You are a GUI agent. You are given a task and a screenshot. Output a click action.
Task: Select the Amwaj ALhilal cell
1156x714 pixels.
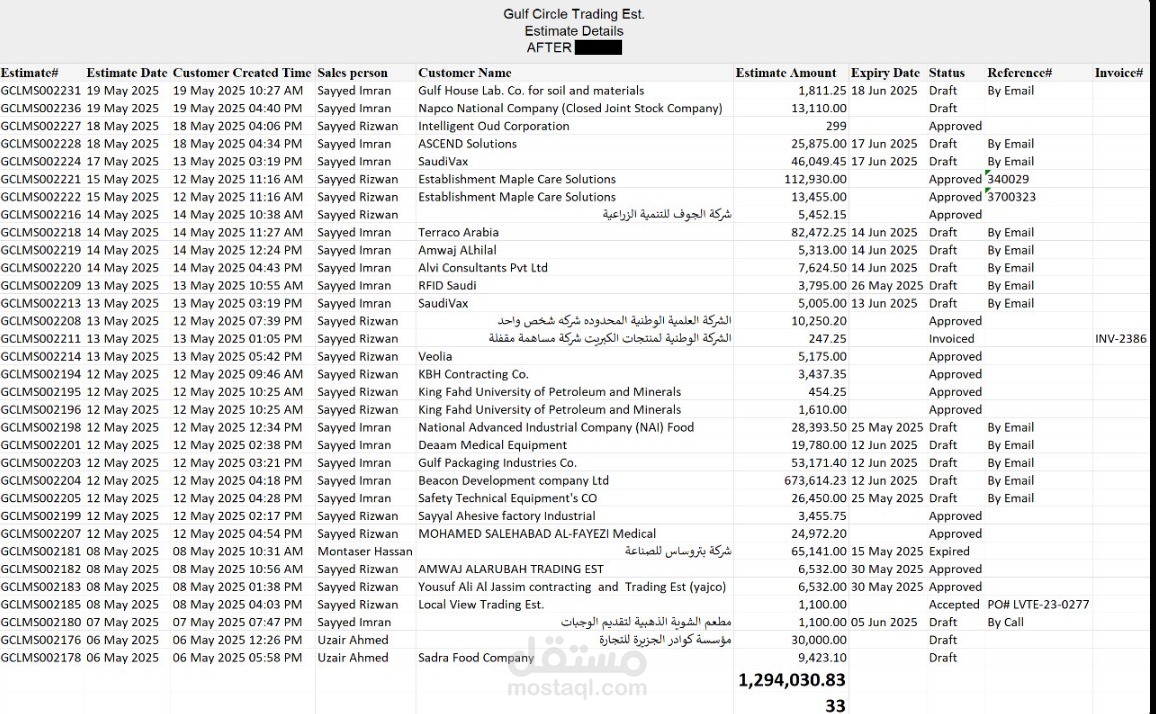457,250
